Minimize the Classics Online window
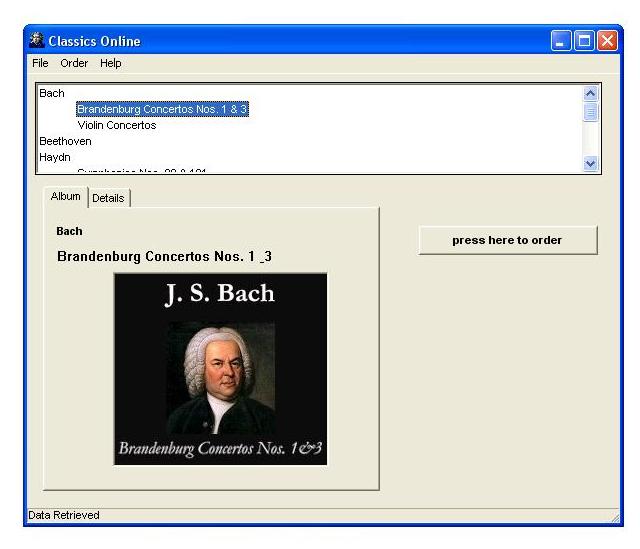 tap(561, 41)
